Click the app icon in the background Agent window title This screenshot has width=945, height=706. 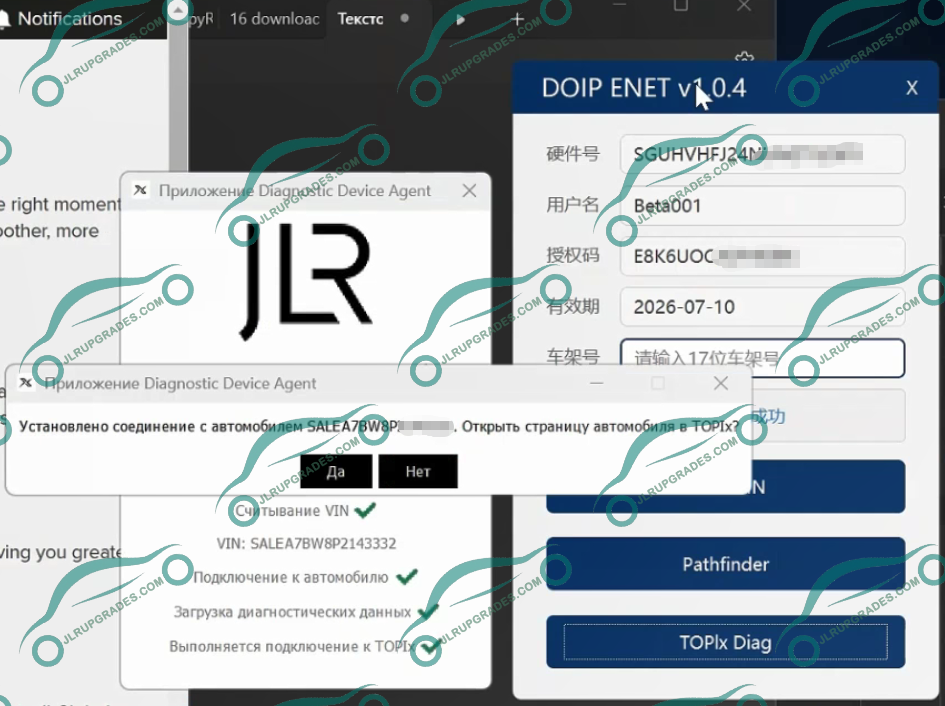(x=140, y=190)
